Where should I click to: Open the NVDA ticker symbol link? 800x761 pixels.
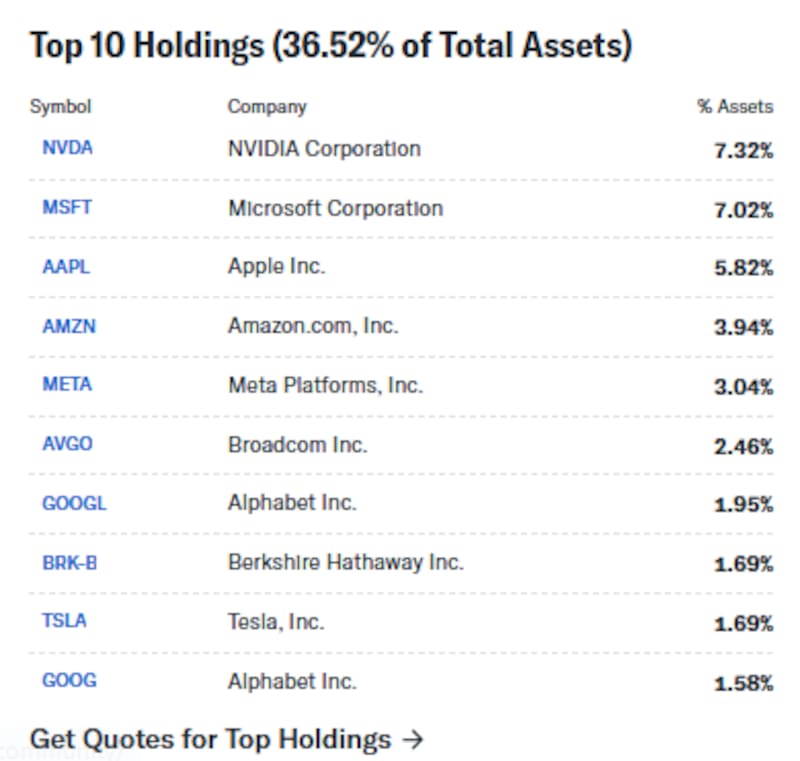coord(67,149)
